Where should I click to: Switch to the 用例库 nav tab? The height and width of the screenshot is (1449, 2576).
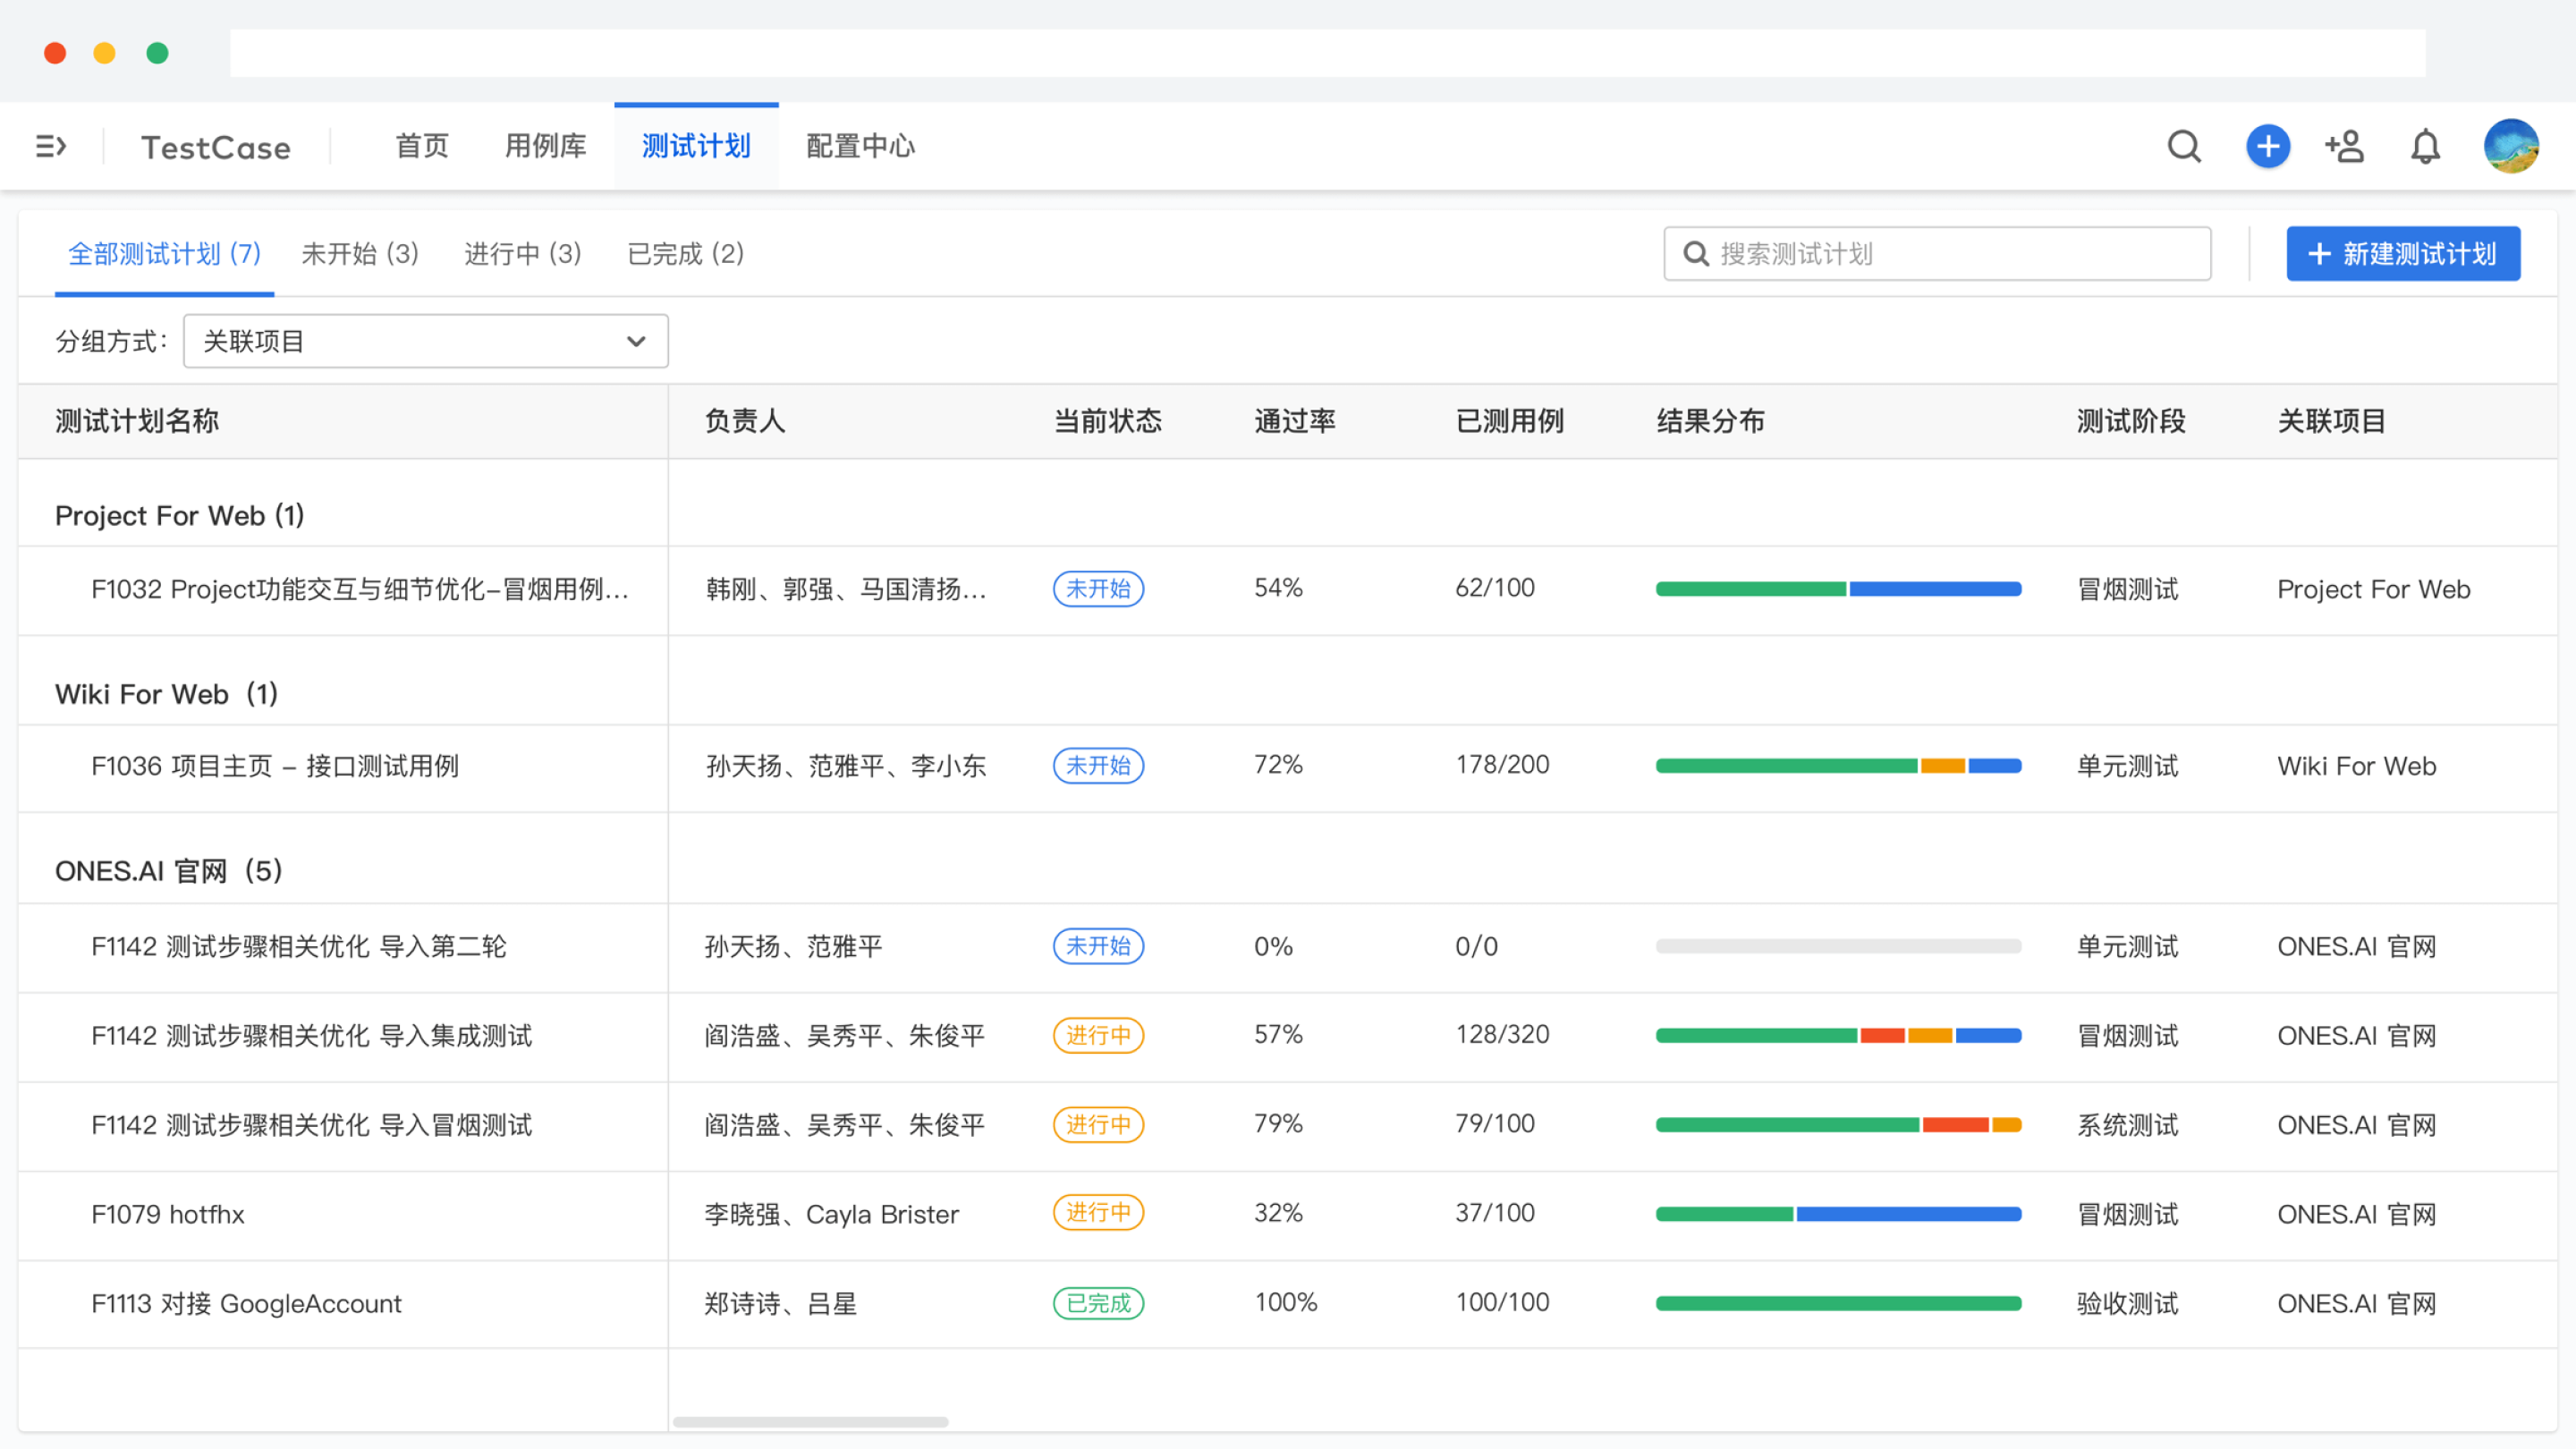pyautogui.click(x=545, y=146)
